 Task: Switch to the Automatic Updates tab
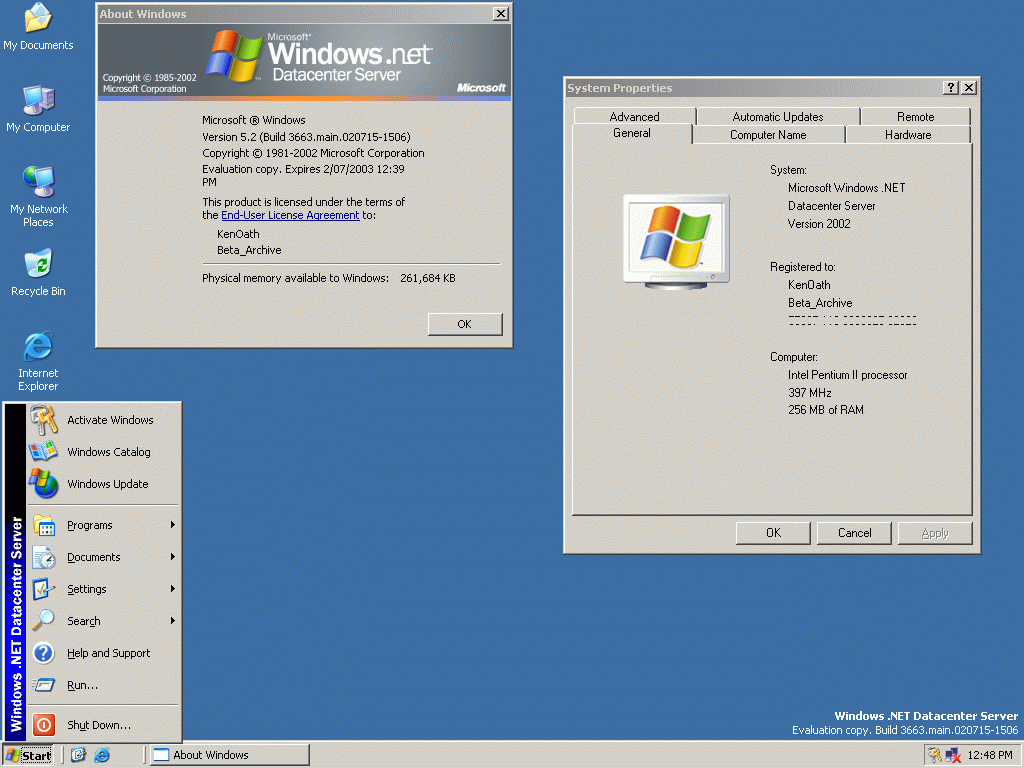[777, 117]
